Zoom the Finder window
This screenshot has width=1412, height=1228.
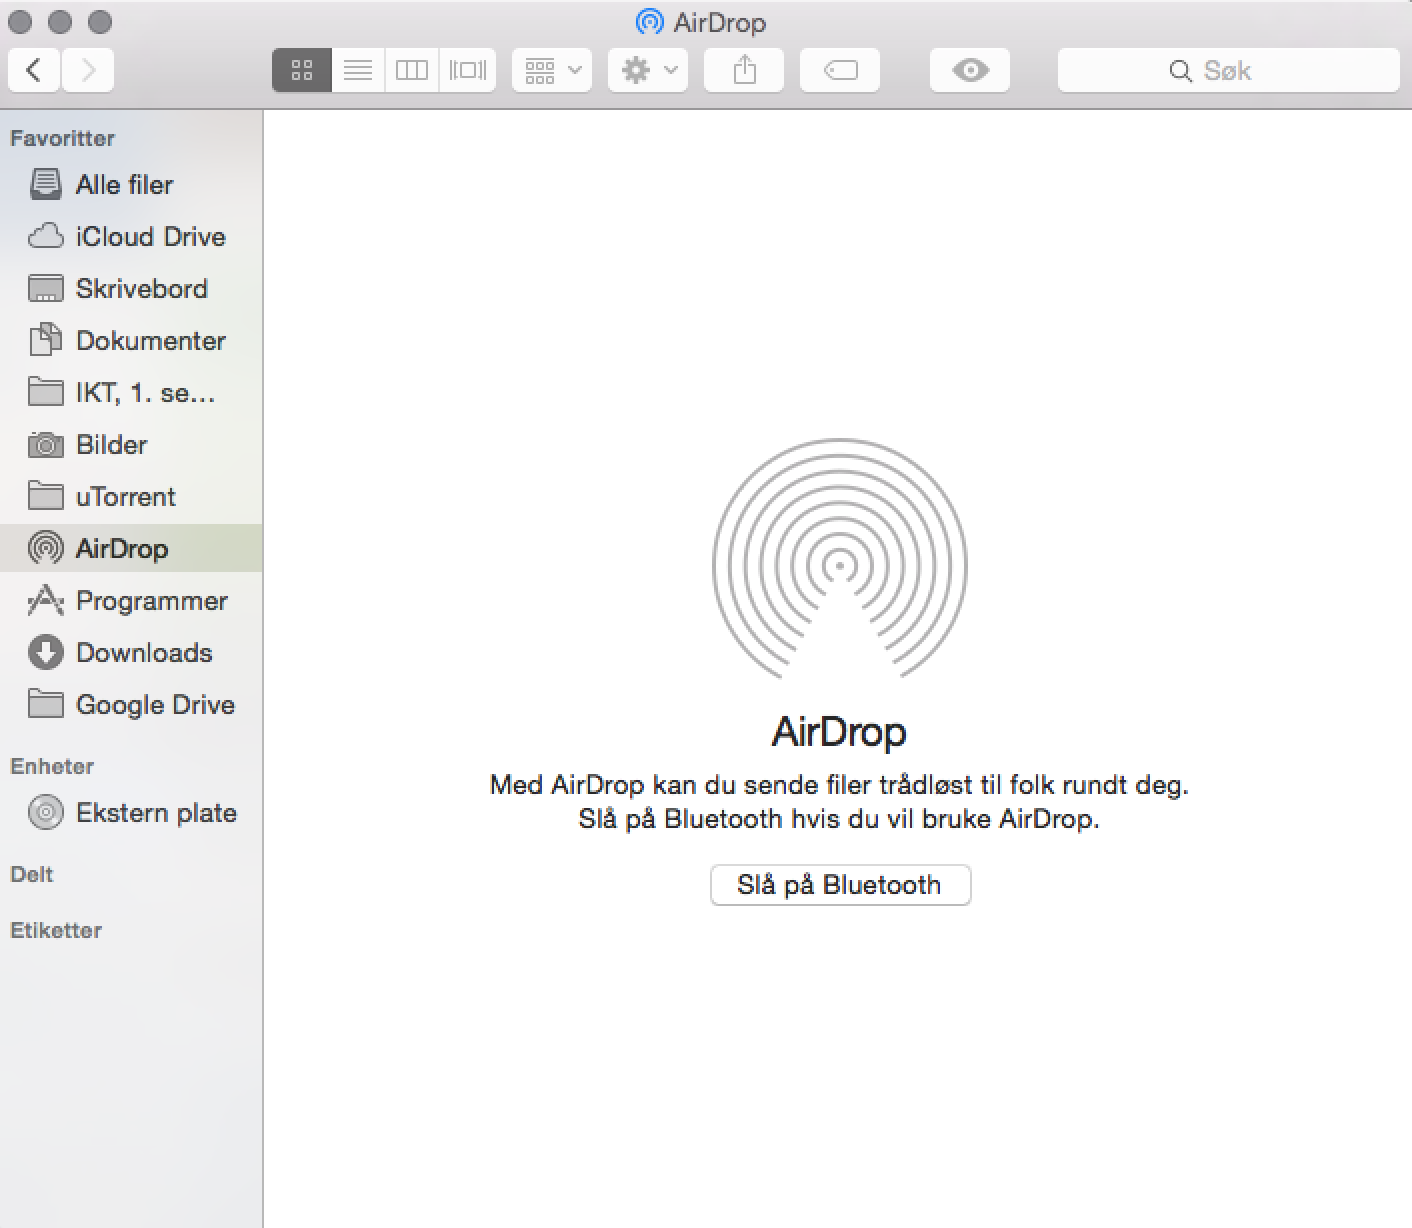tap(100, 21)
